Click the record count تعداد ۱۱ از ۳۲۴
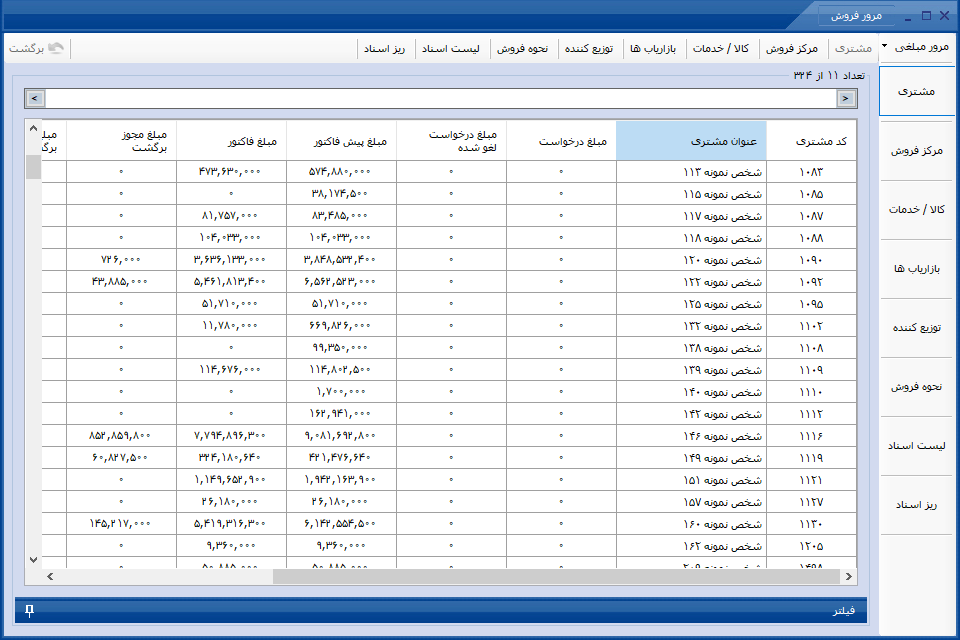The width and height of the screenshot is (960, 640). (829, 75)
